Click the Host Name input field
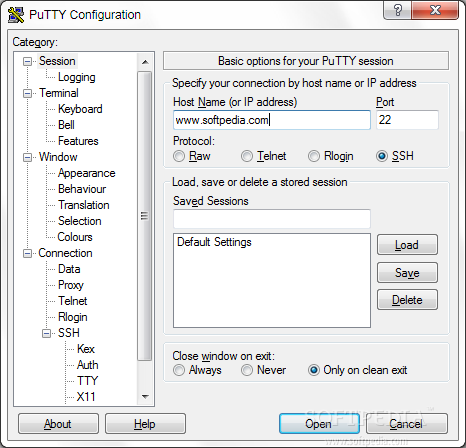This screenshot has height=448, width=466. (x=272, y=120)
